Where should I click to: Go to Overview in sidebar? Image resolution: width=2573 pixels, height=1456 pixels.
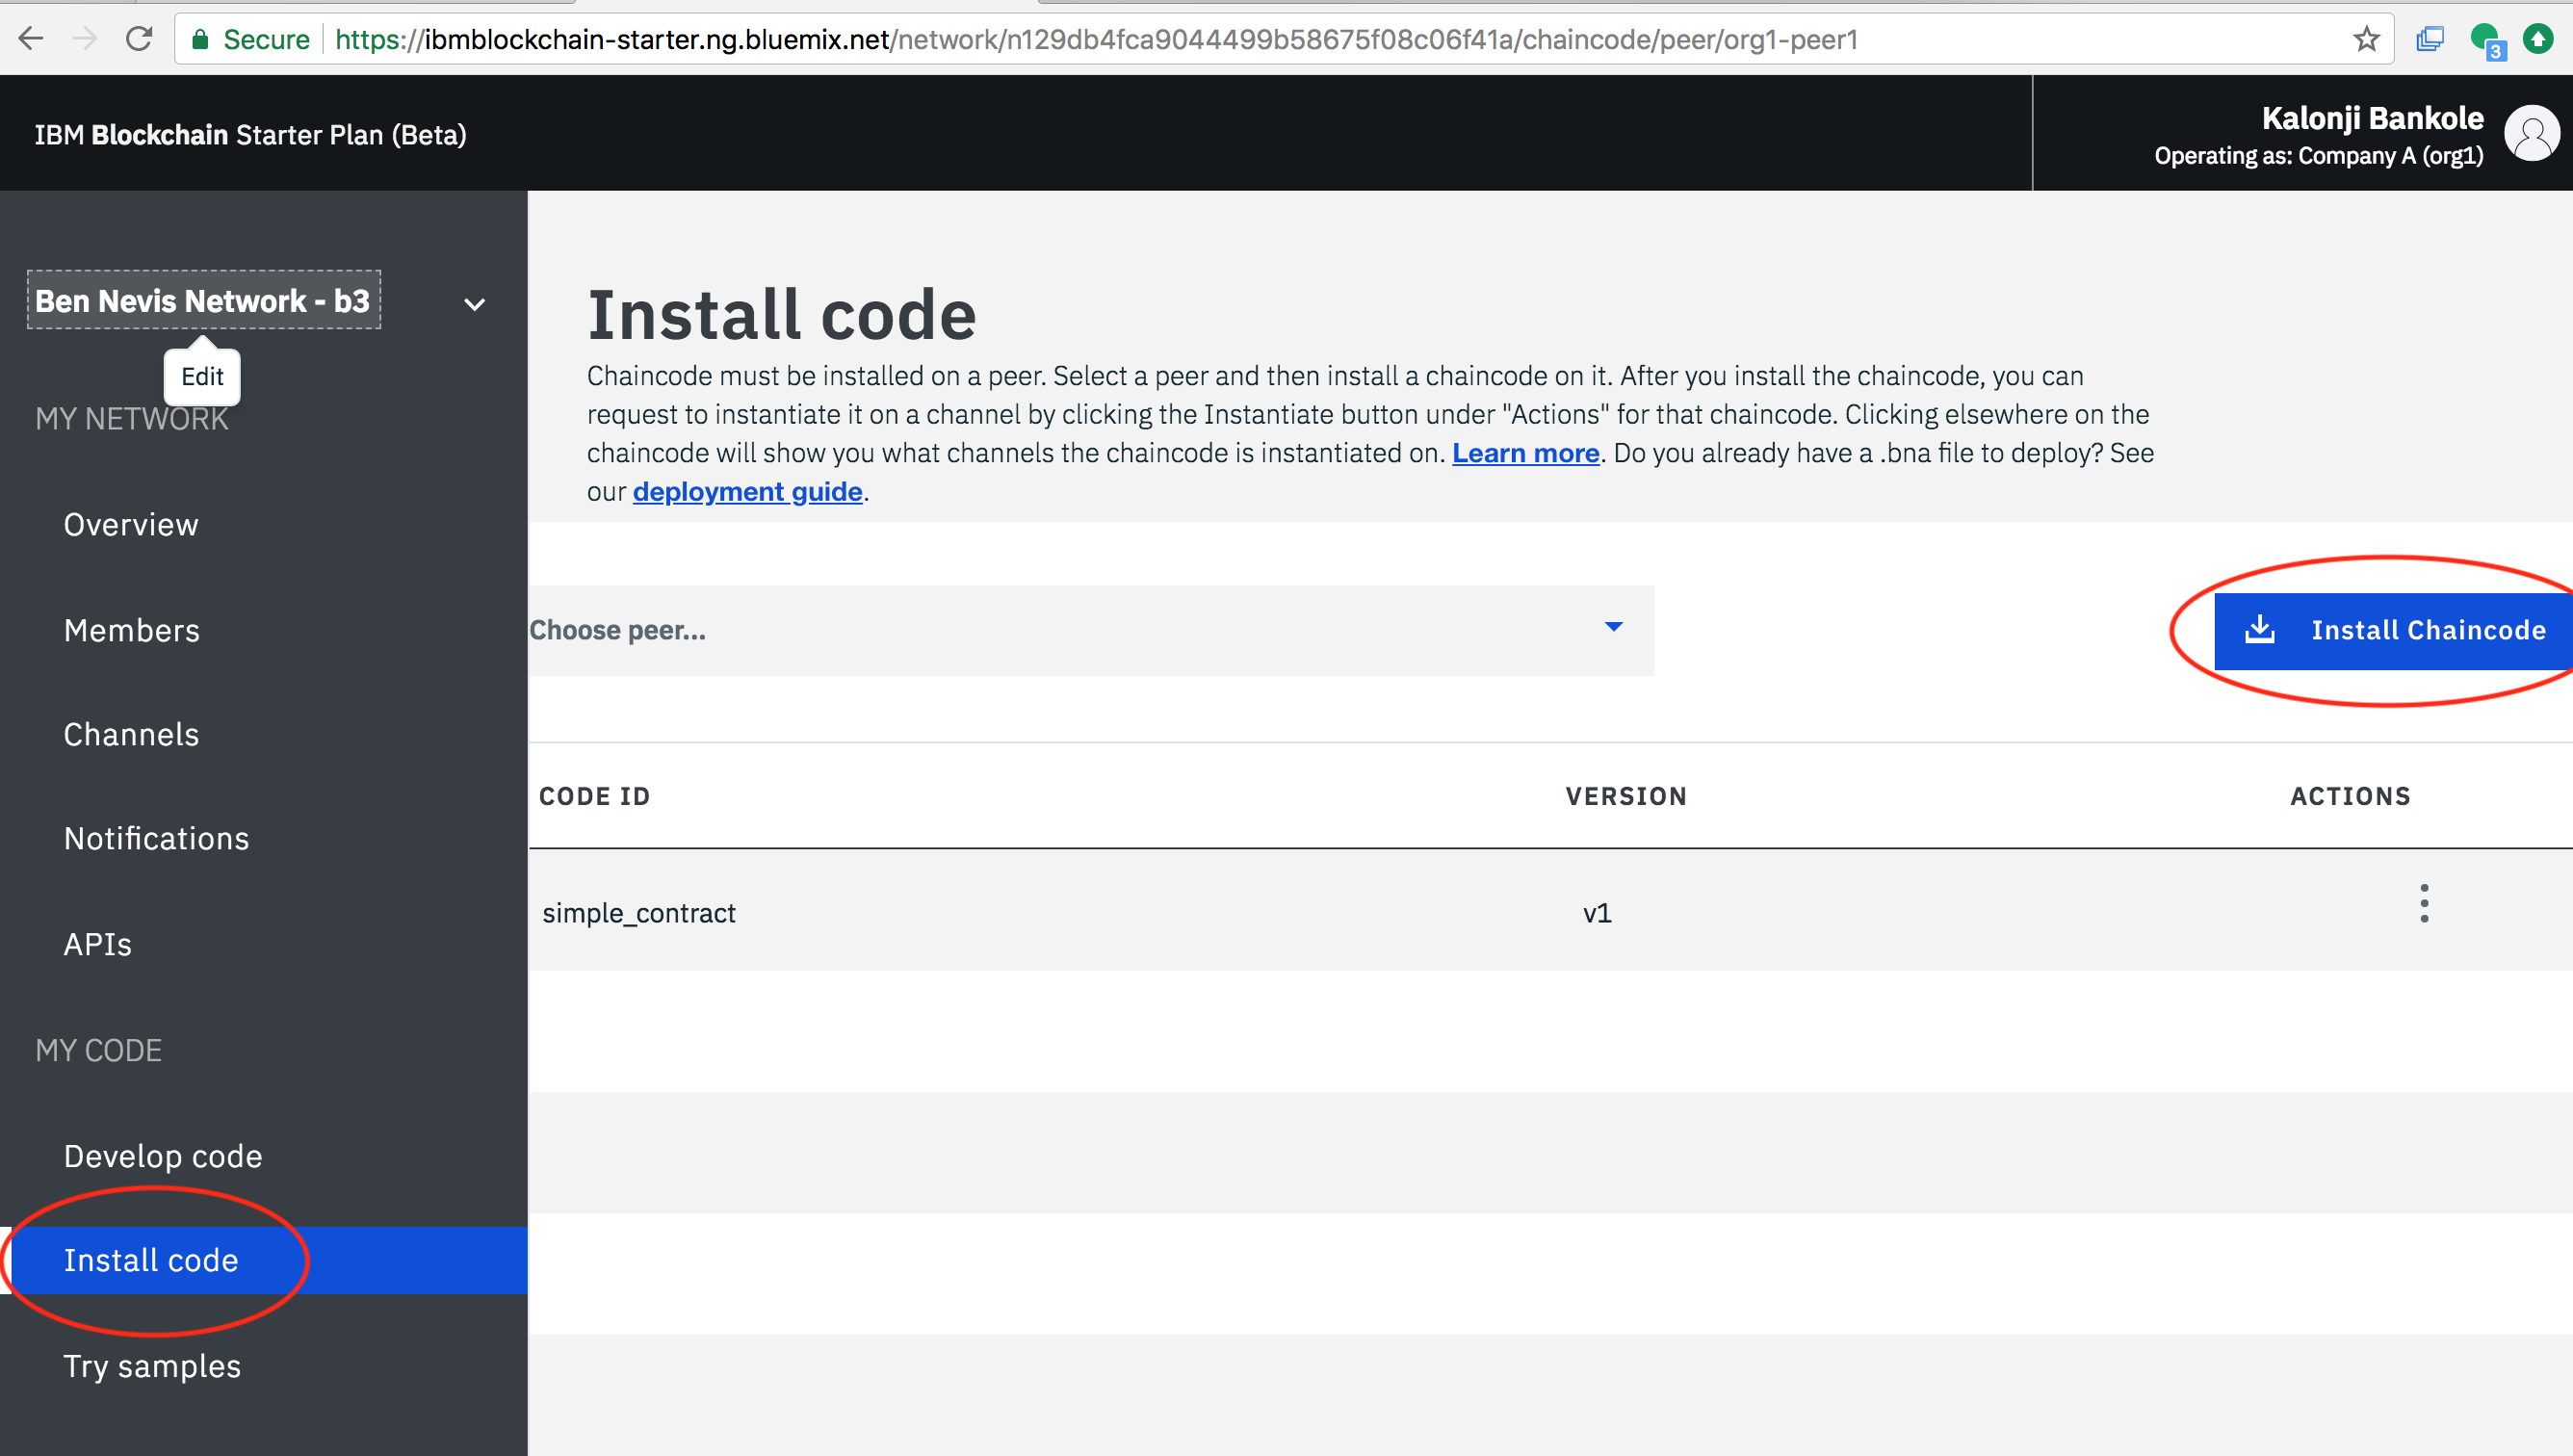tap(131, 525)
